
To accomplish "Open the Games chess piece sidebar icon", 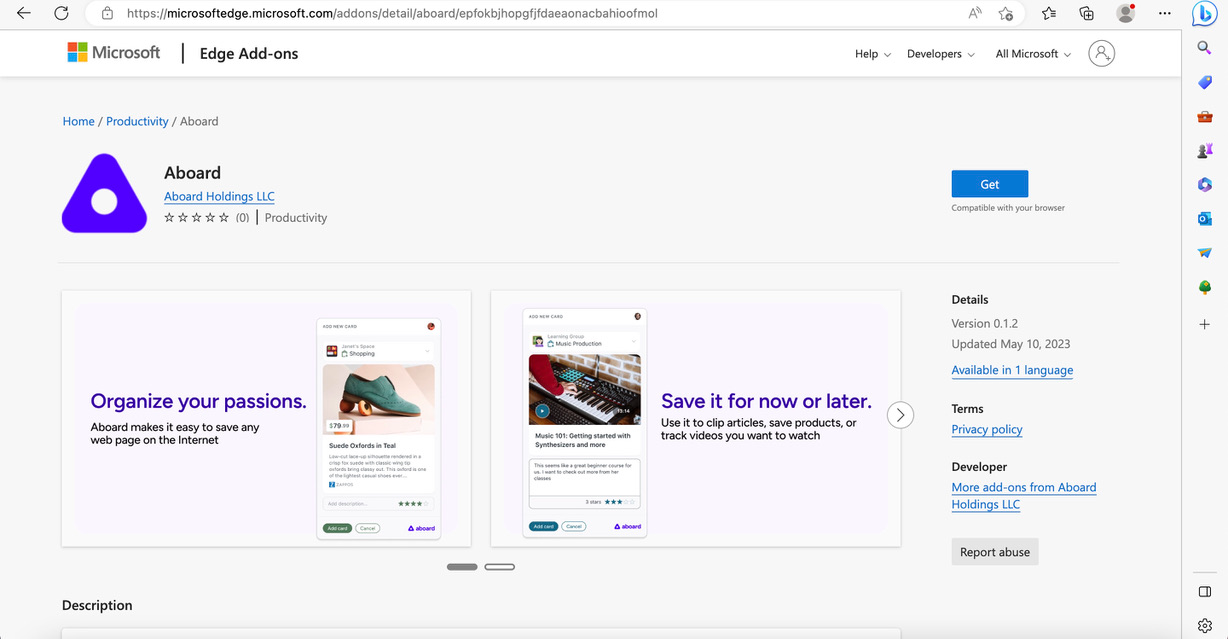I will pyautogui.click(x=1205, y=151).
